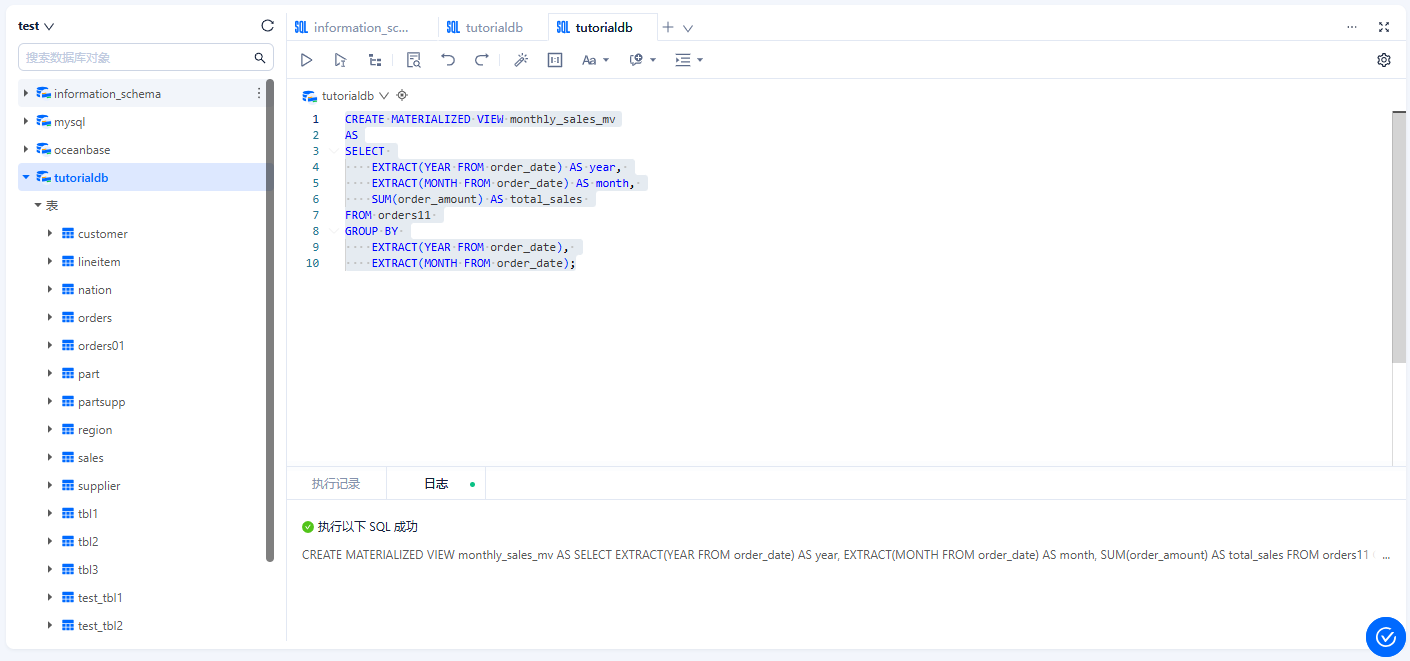Click the sales table icon

click(x=68, y=457)
